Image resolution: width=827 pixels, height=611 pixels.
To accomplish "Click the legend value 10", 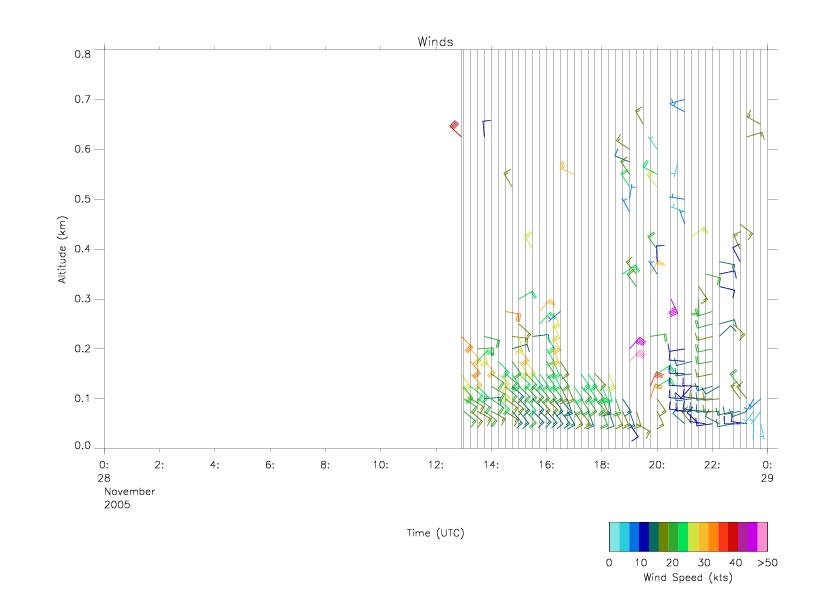I will (x=640, y=562).
